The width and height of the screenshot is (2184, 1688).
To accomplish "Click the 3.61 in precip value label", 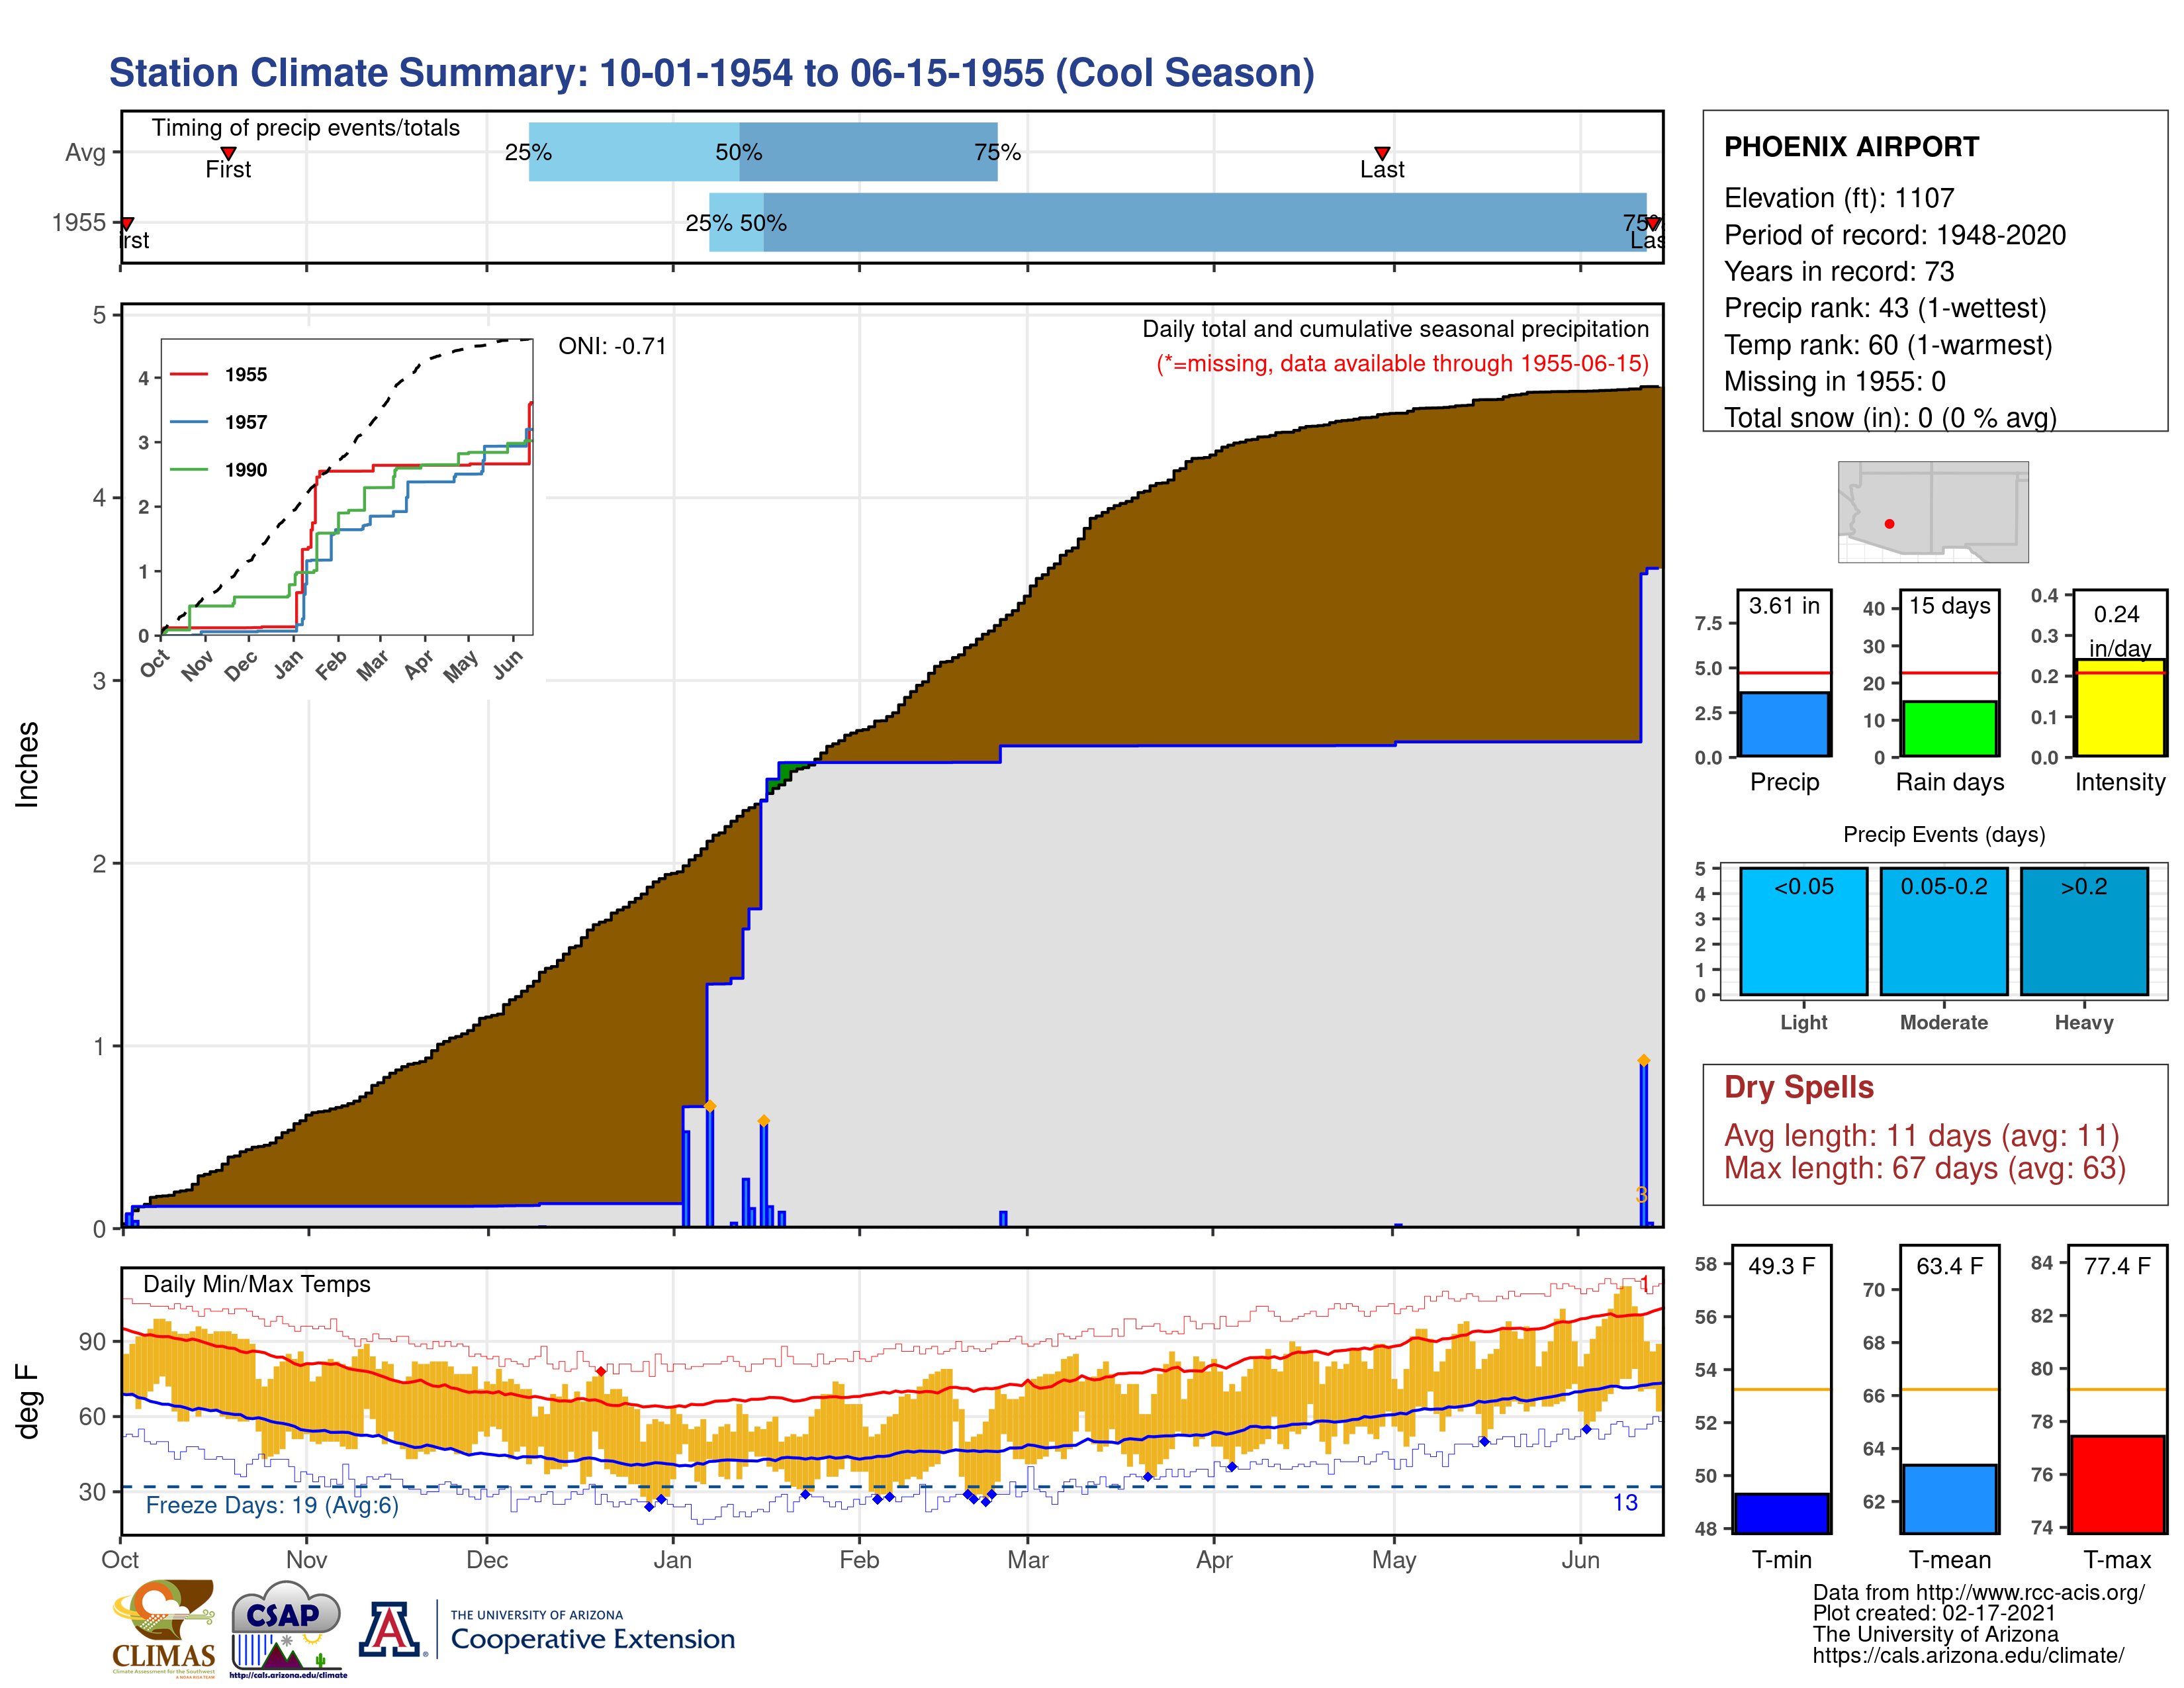I will click(x=1784, y=606).
